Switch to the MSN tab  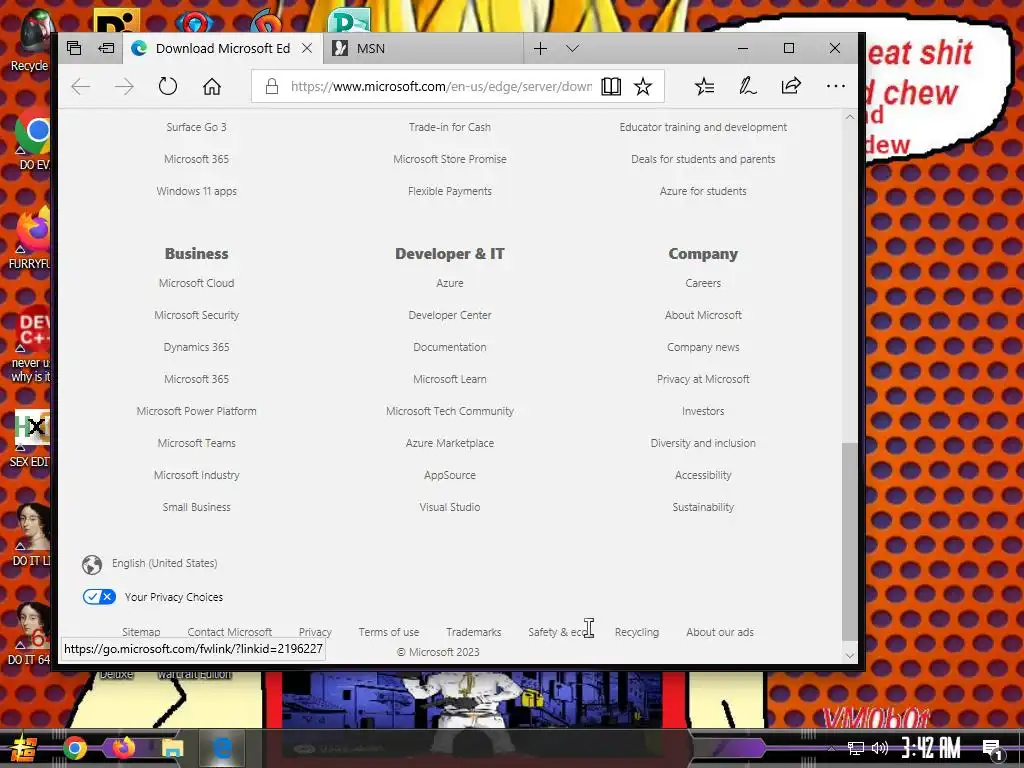coord(424,48)
